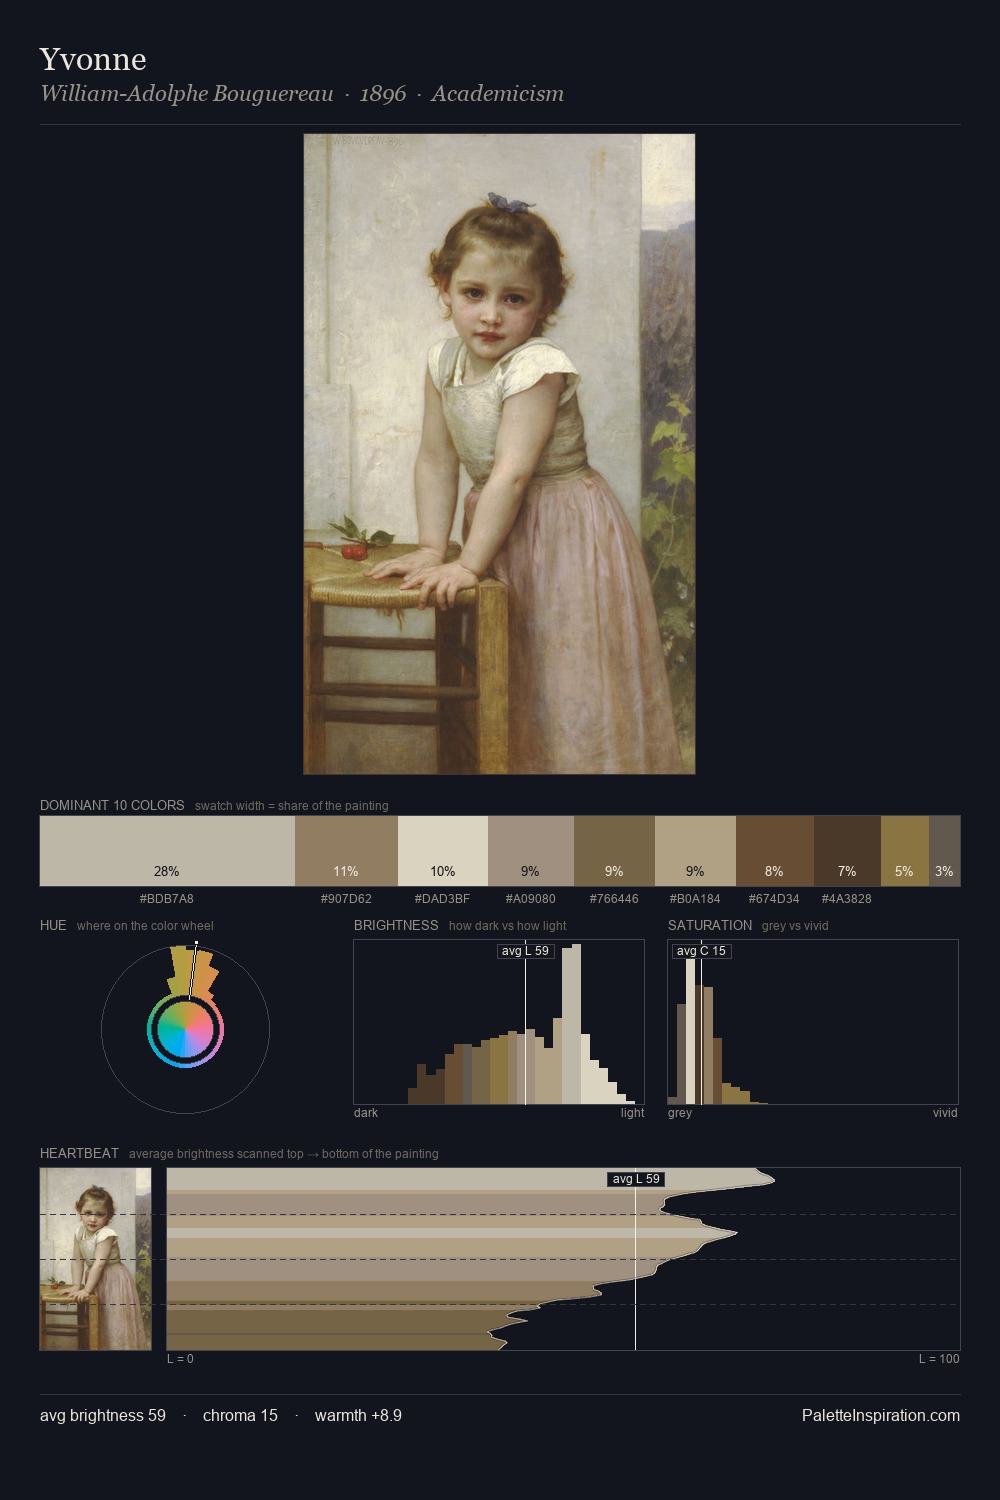Click the 'L = 0' axis label
This screenshot has height=1500, width=1000.
[x=180, y=1359]
